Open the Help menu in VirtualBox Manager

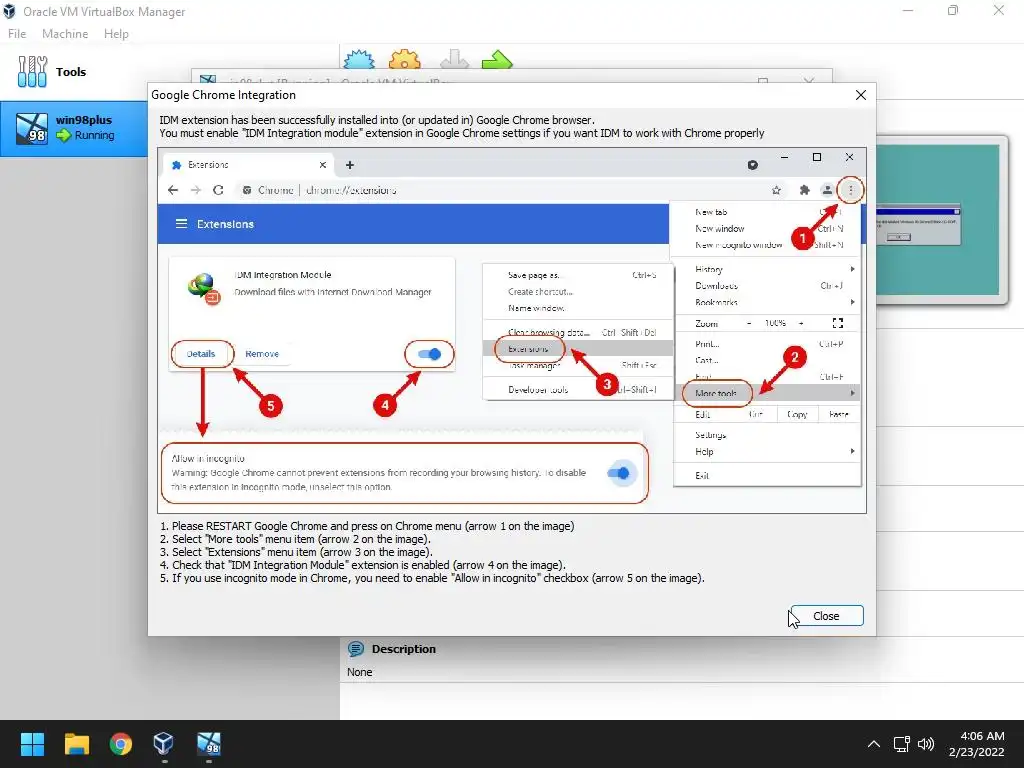116,34
